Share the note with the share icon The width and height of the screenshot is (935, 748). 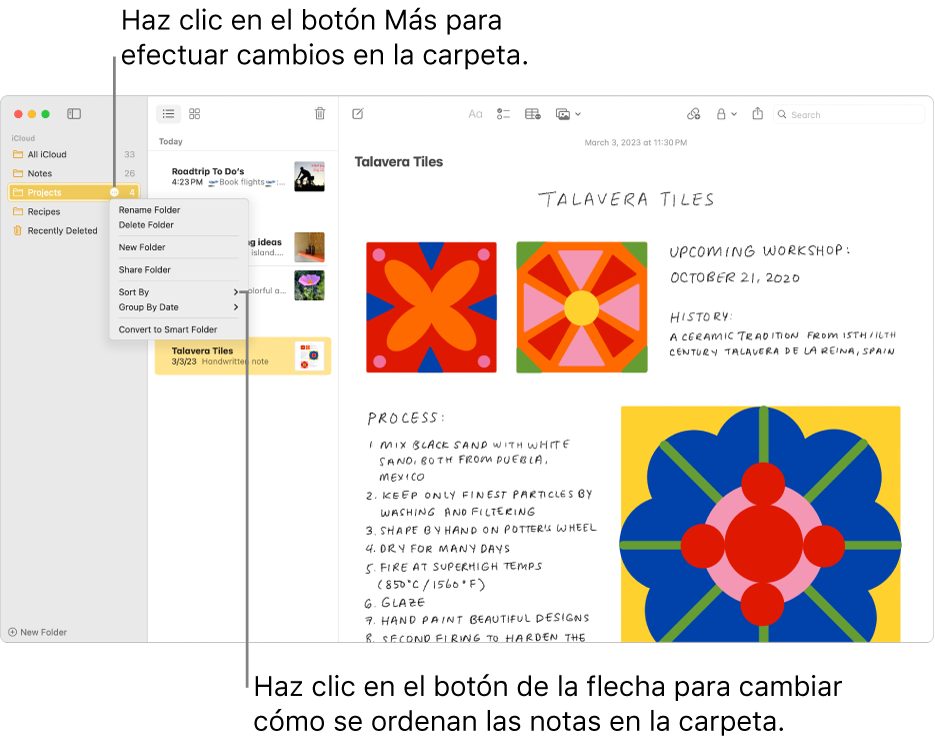[757, 113]
